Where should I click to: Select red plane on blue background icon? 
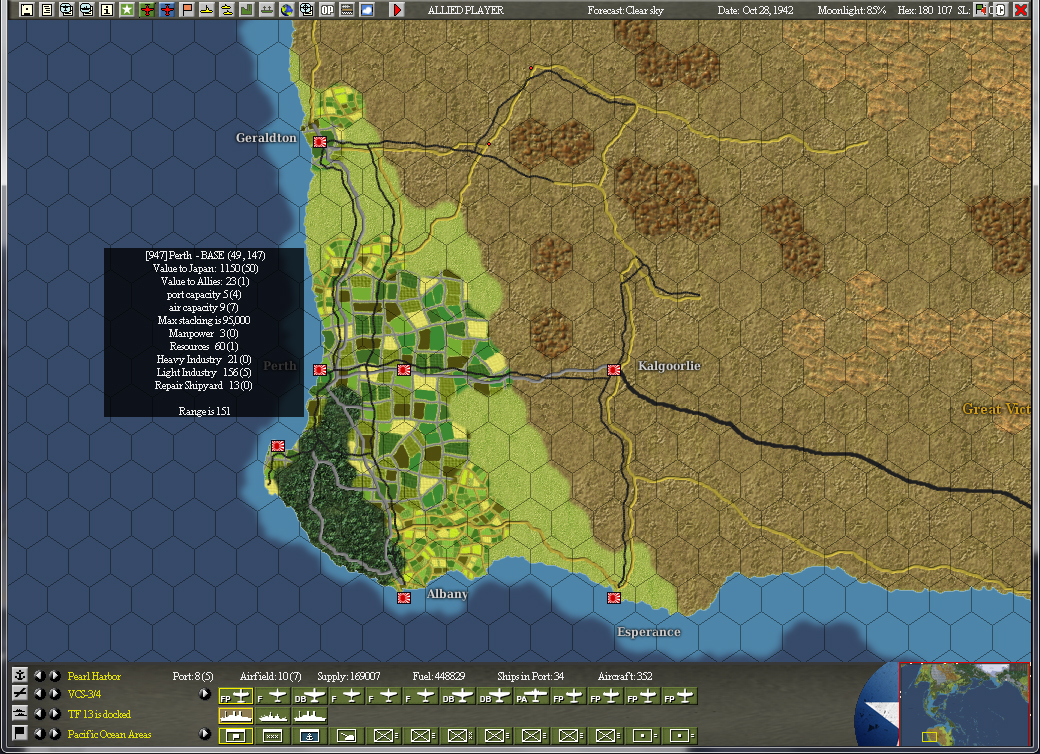[166, 10]
